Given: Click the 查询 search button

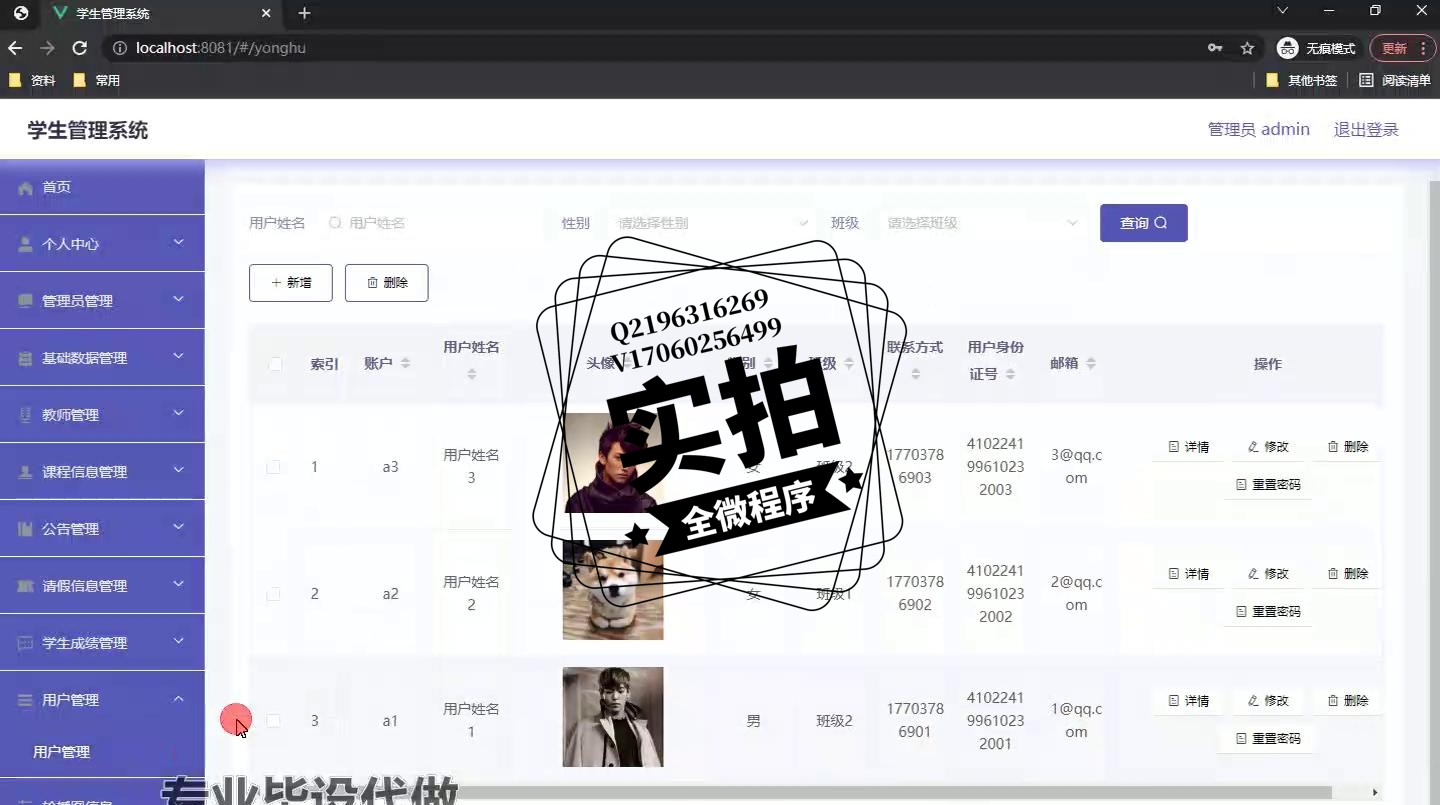Looking at the screenshot, I should (x=1143, y=223).
